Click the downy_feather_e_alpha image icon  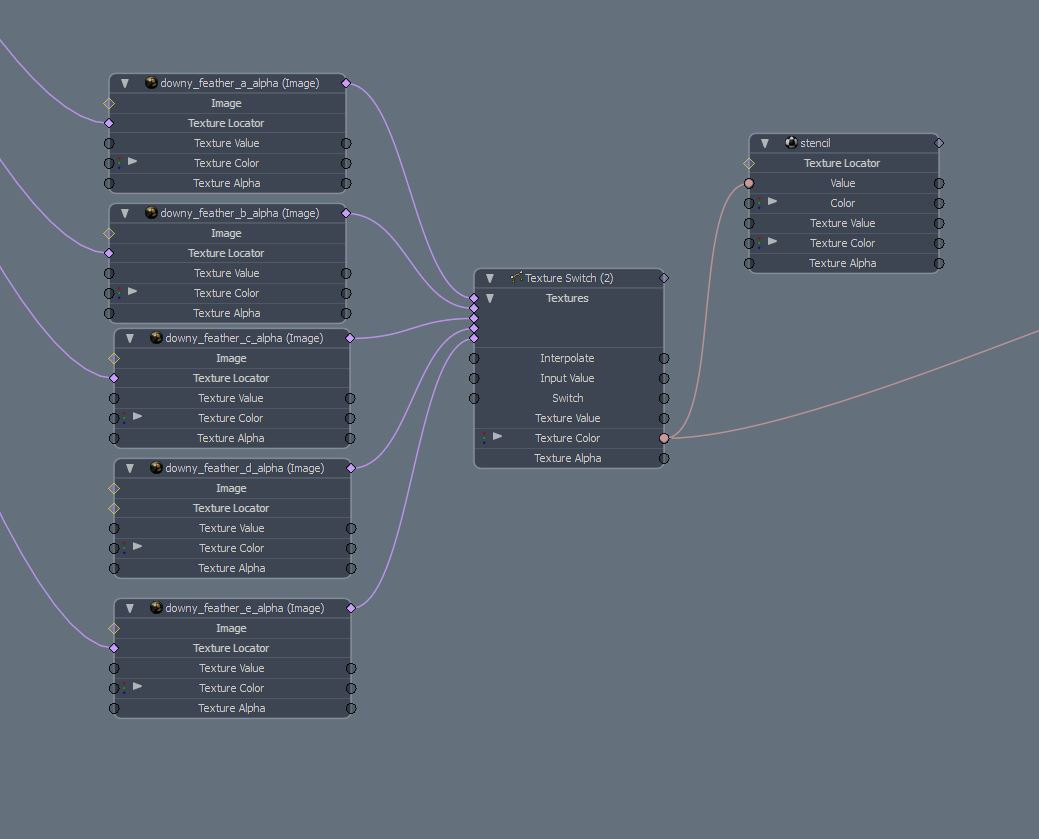(156, 608)
